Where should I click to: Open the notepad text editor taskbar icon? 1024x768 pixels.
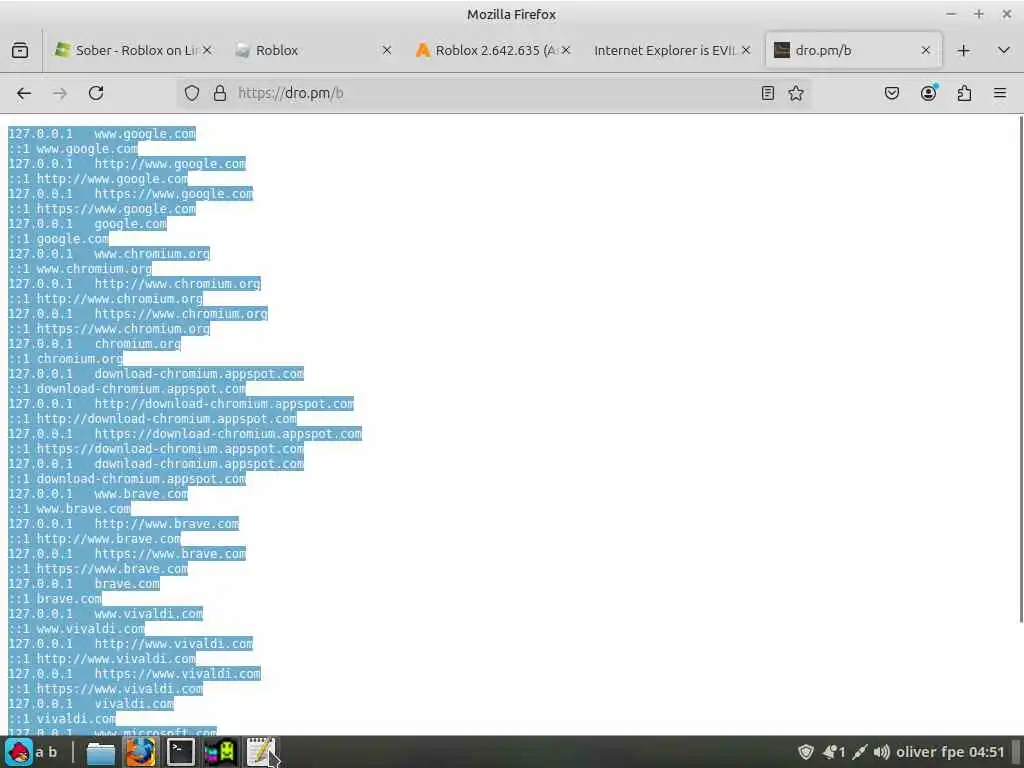(x=260, y=752)
